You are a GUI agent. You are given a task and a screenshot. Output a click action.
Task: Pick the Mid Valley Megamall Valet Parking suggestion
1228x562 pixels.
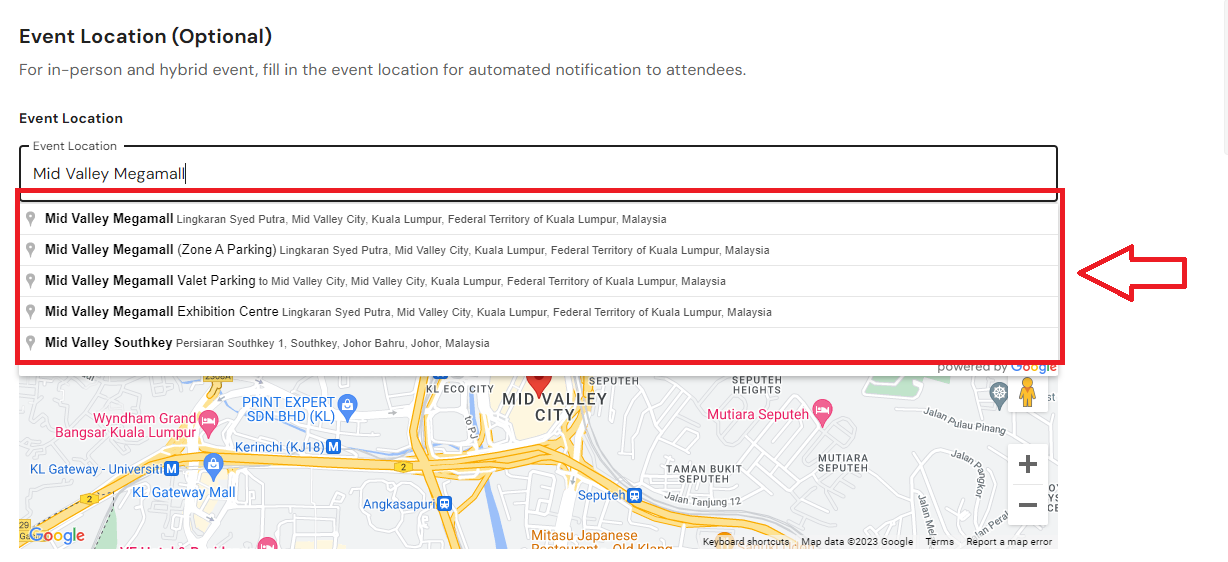click(539, 281)
